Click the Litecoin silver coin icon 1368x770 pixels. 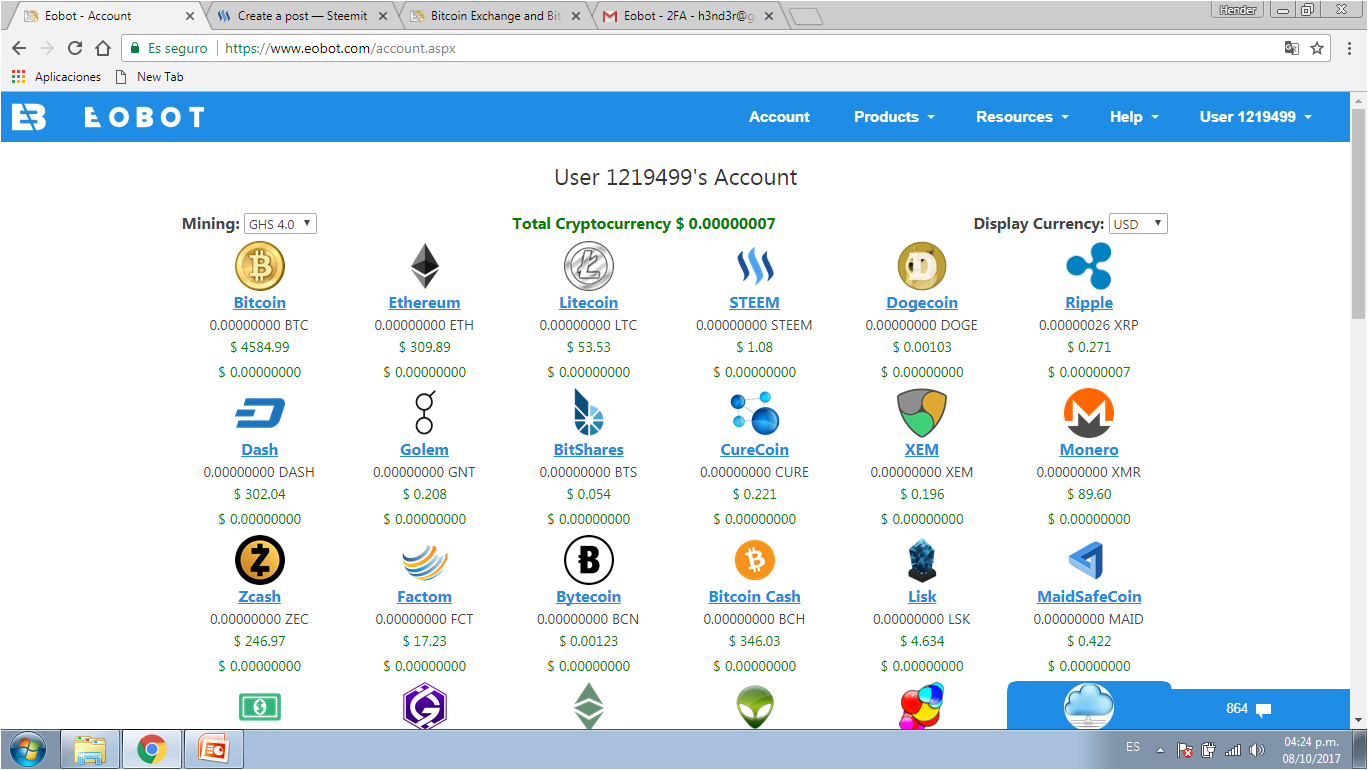pyautogui.click(x=589, y=266)
